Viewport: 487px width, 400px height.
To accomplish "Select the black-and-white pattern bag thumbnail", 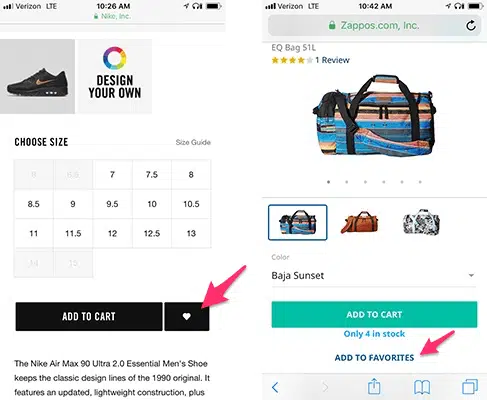I will point(421,222).
